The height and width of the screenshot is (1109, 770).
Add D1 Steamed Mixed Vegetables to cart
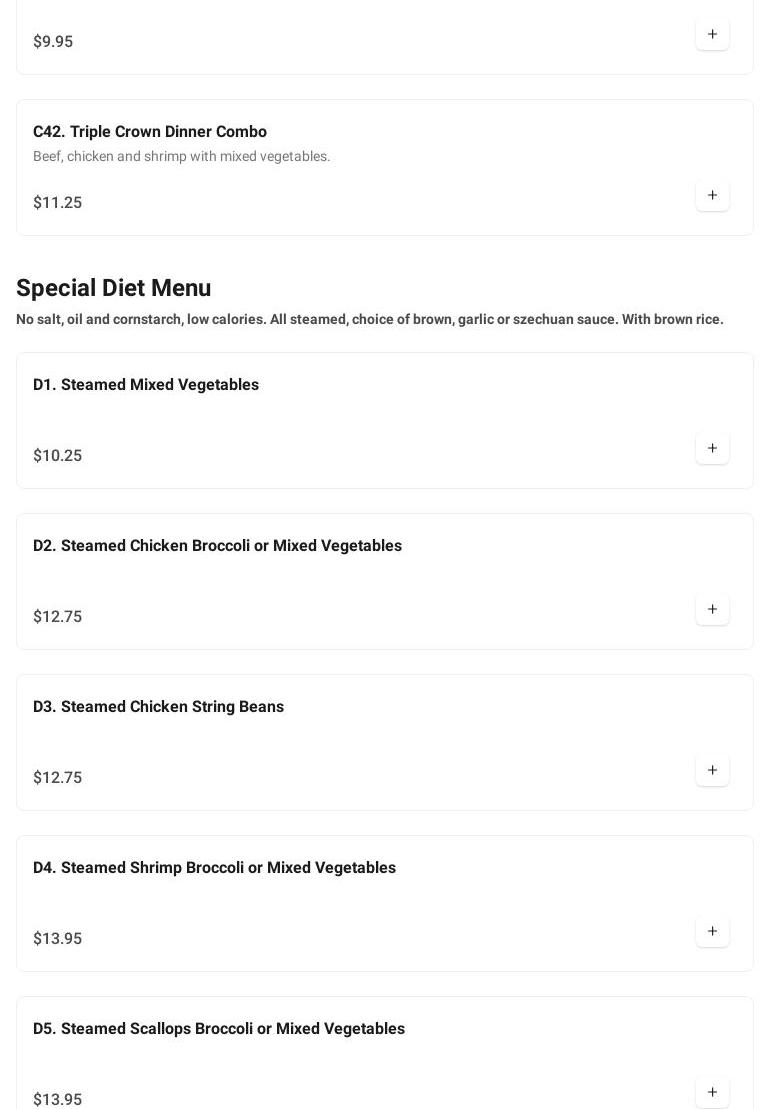(712, 448)
